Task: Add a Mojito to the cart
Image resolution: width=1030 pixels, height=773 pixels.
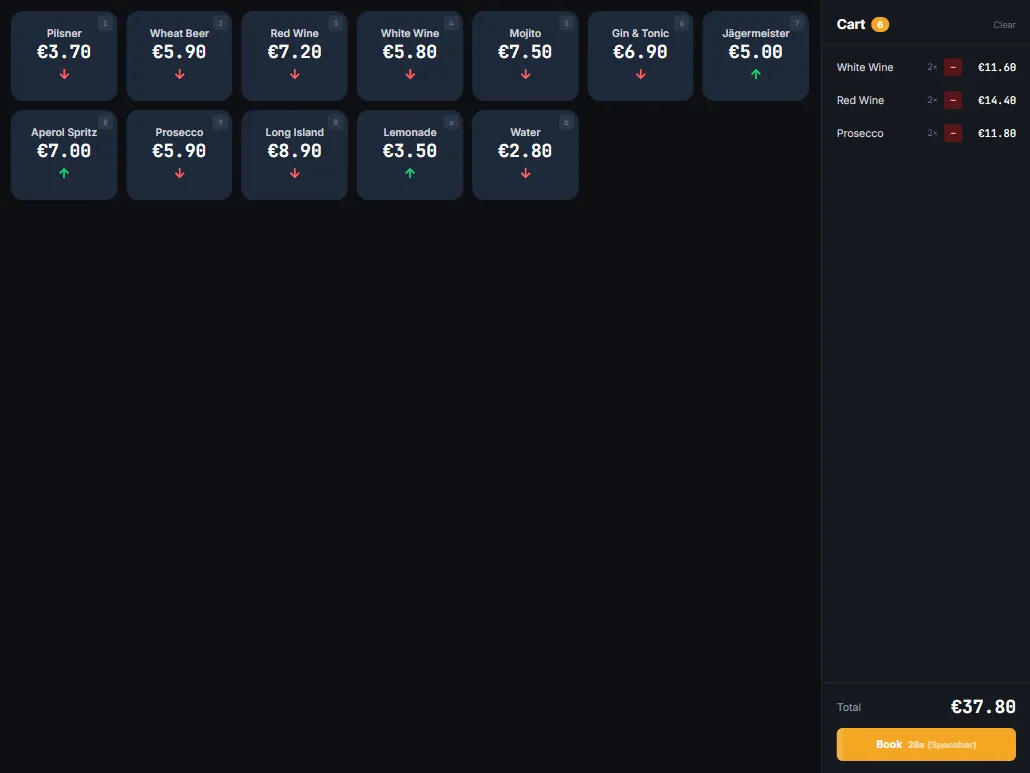Action: click(x=526, y=56)
